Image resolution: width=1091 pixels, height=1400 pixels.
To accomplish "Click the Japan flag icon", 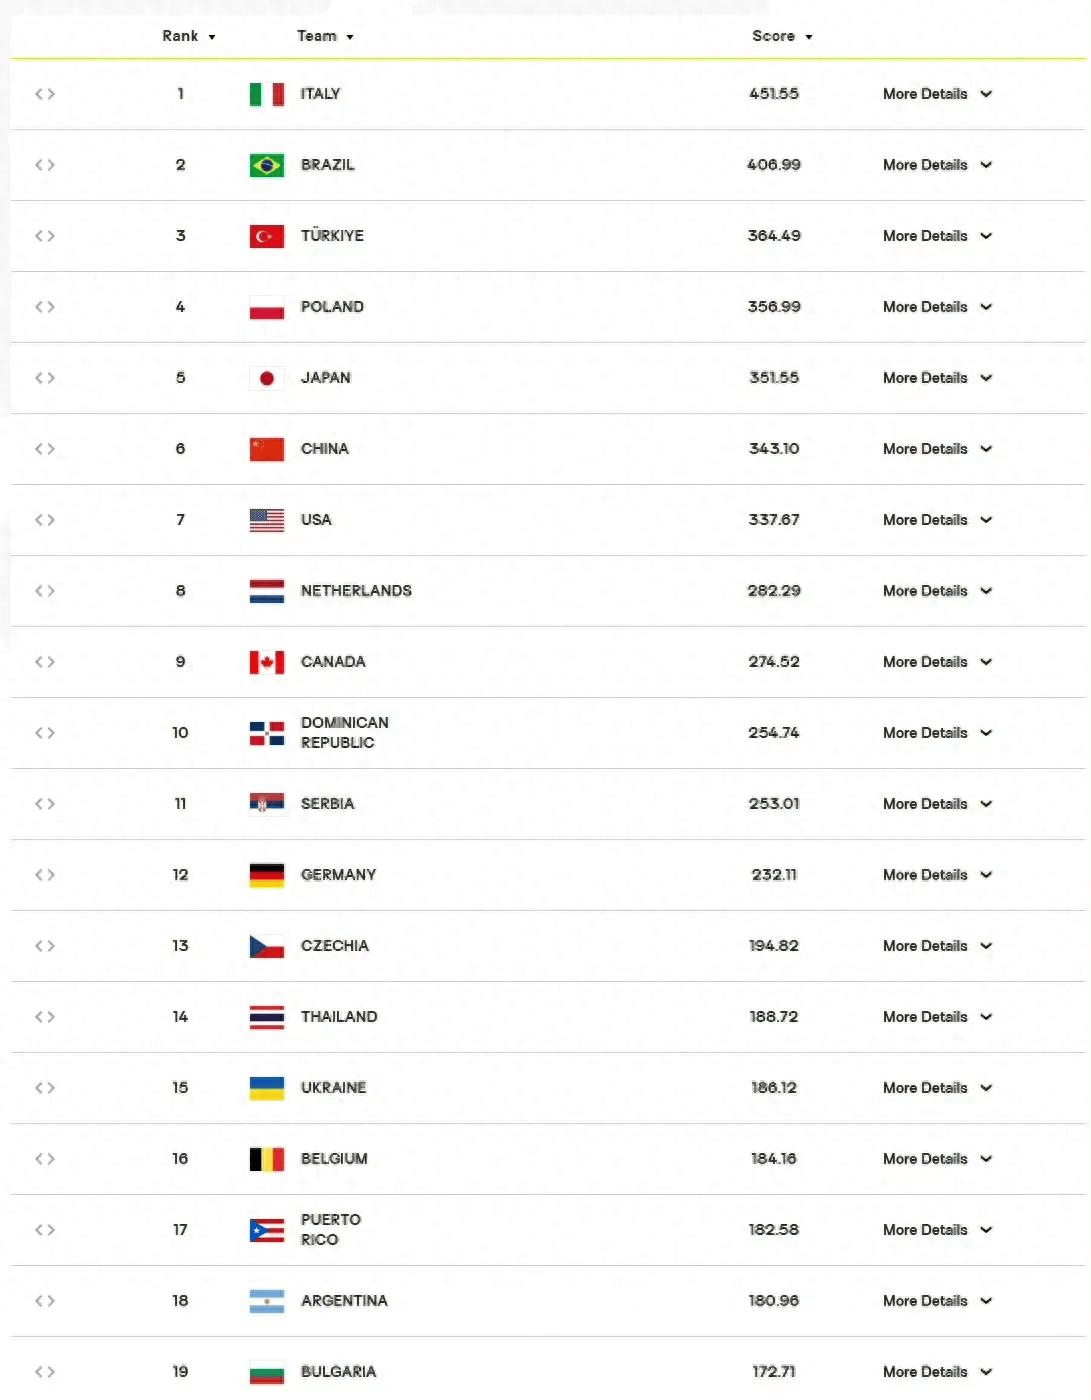I will [x=266, y=378].
